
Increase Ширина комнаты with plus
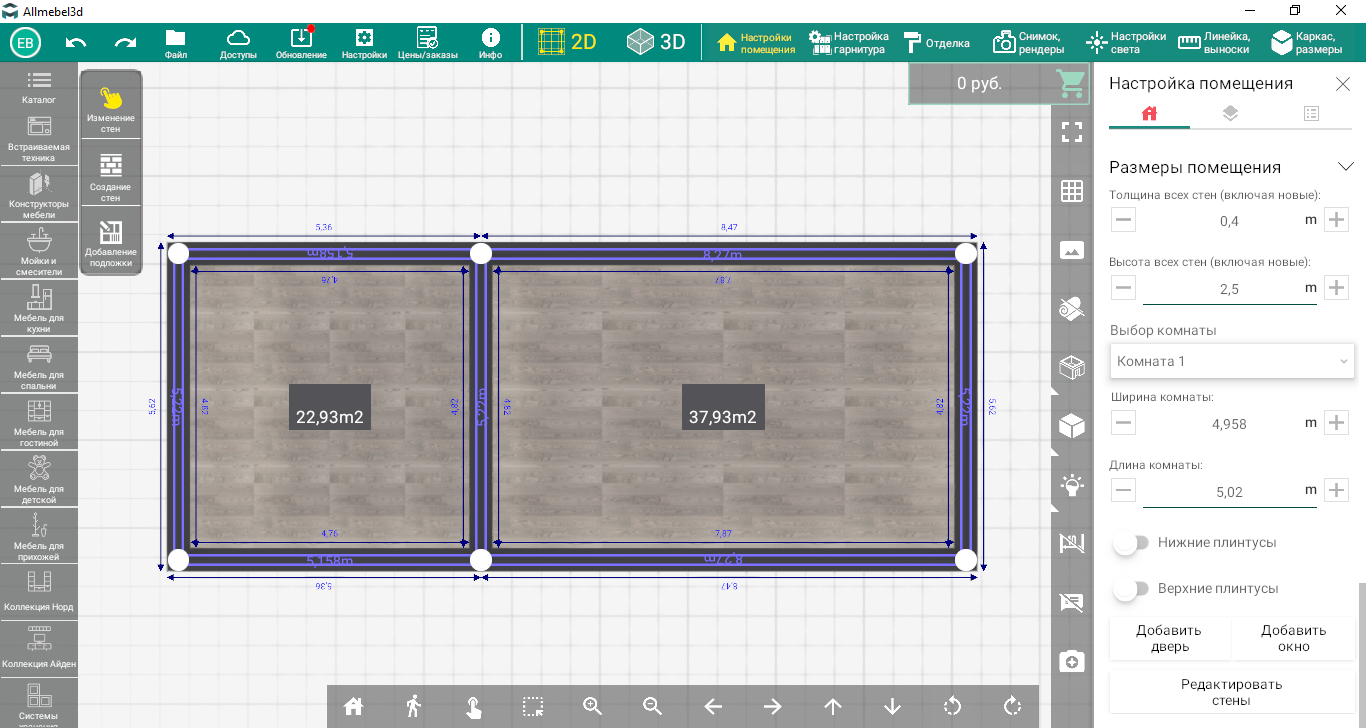click(1337, 423)
